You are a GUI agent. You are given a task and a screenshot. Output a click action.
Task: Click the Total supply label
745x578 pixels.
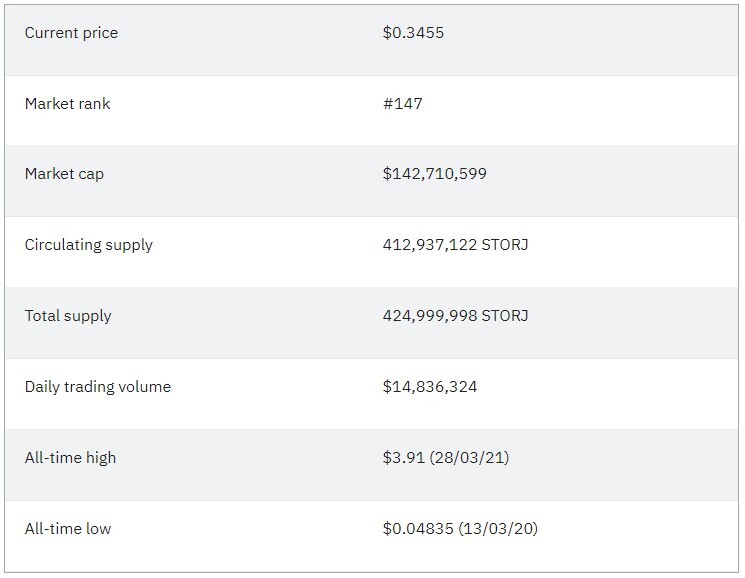coord(68,316)
